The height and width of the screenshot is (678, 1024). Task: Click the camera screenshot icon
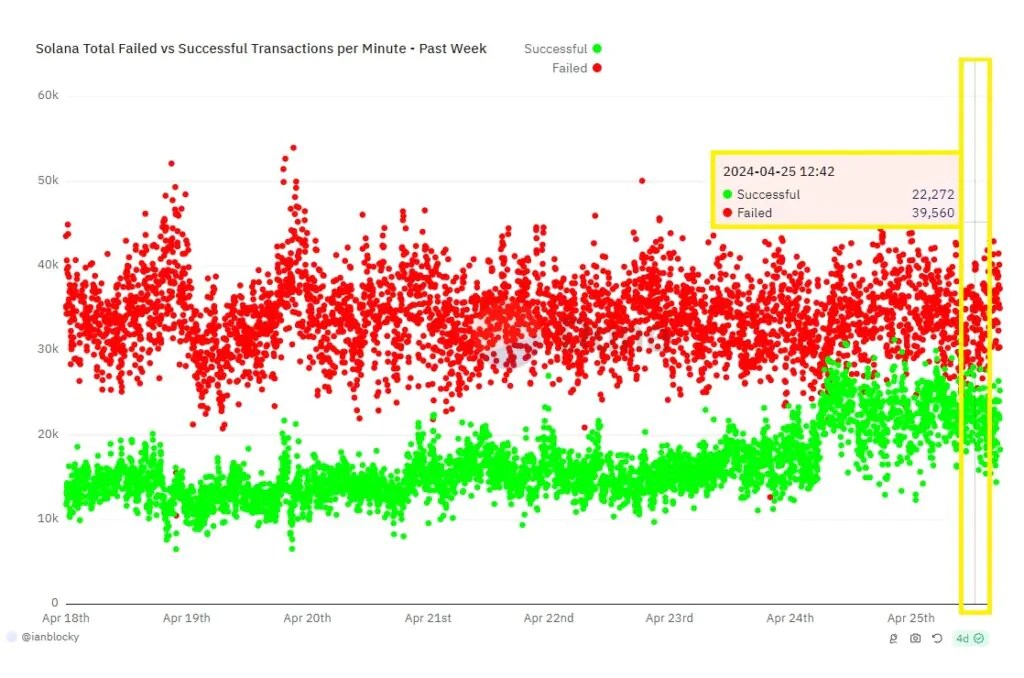tap(916, 638)
